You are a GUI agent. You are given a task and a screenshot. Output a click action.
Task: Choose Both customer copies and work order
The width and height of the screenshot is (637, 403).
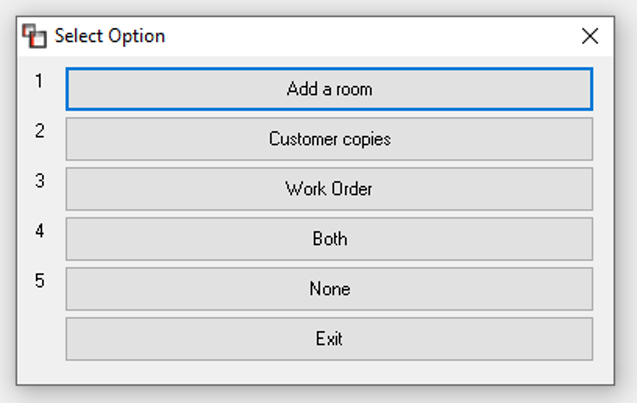[329, 239]
